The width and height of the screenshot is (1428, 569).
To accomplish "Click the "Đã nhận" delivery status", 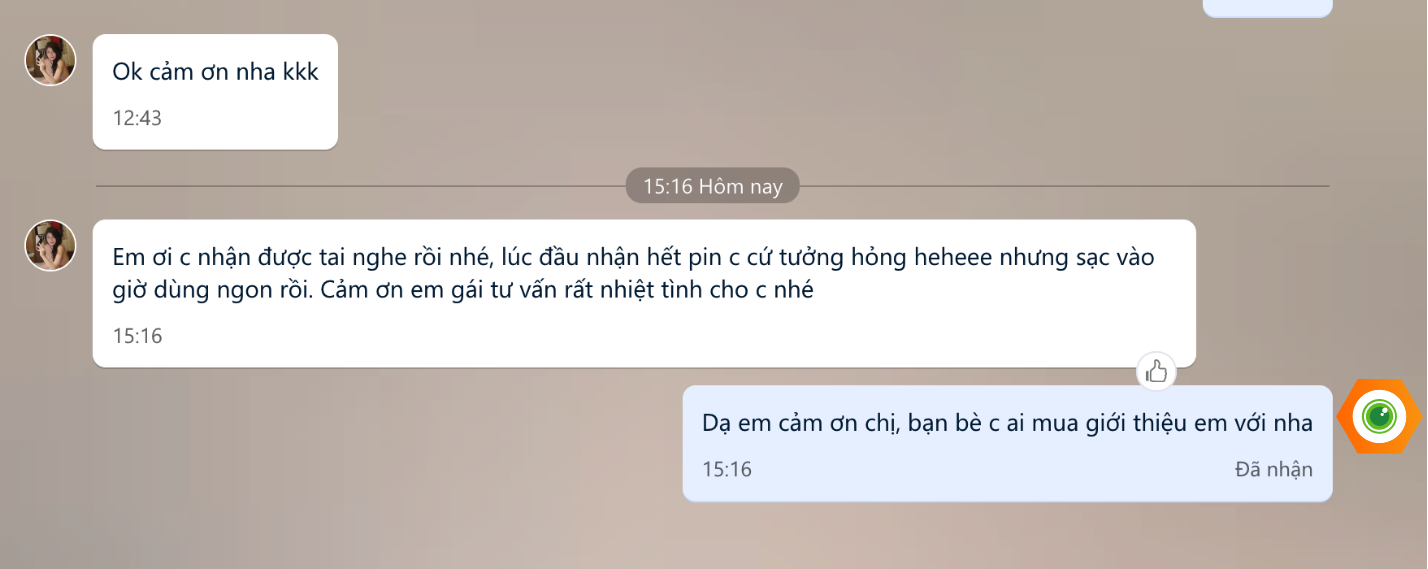I will pyautogui.click(x=1273, y=469).
